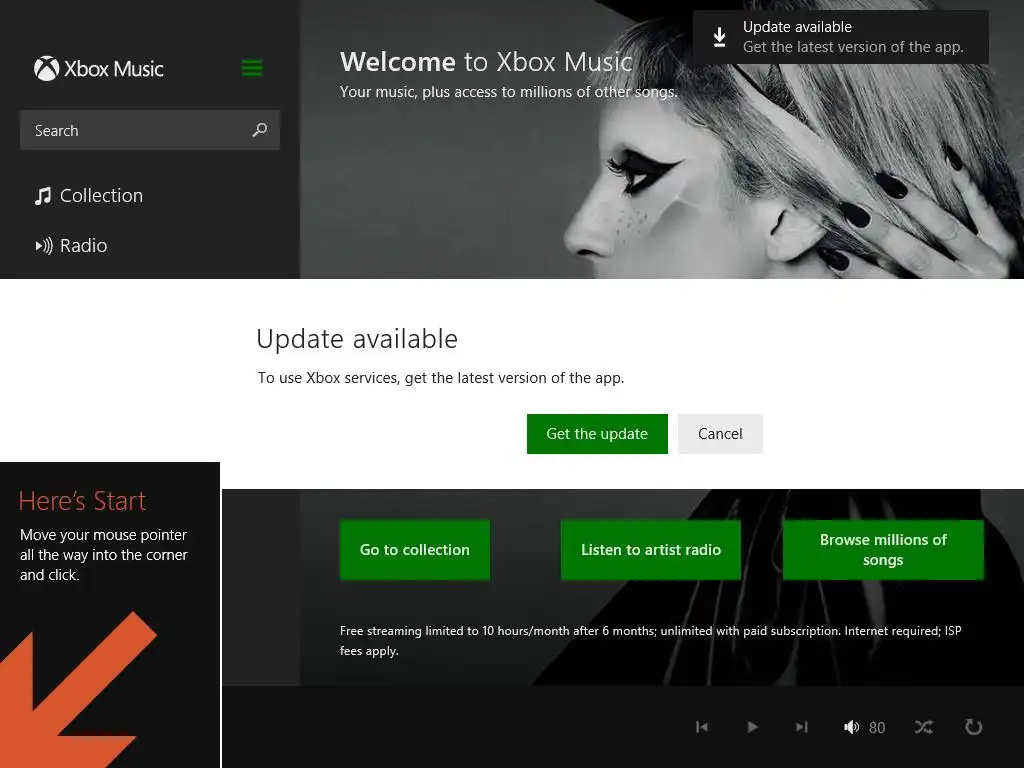Click Go to collection button

tap(415, 550)
